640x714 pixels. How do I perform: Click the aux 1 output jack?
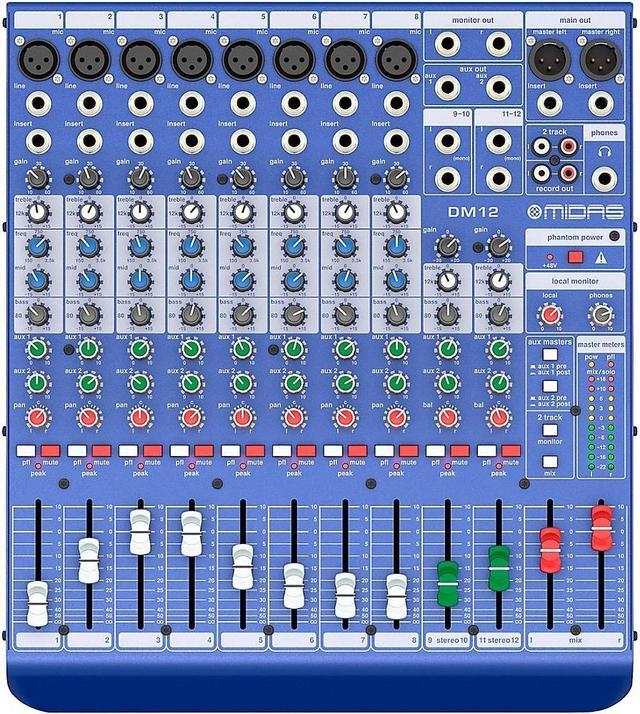(x=447, y=87)
